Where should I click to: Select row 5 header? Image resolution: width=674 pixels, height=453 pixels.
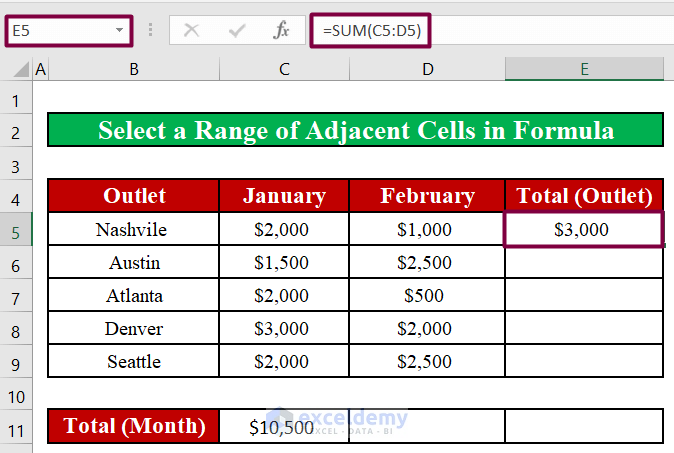[x=16, y=230]
